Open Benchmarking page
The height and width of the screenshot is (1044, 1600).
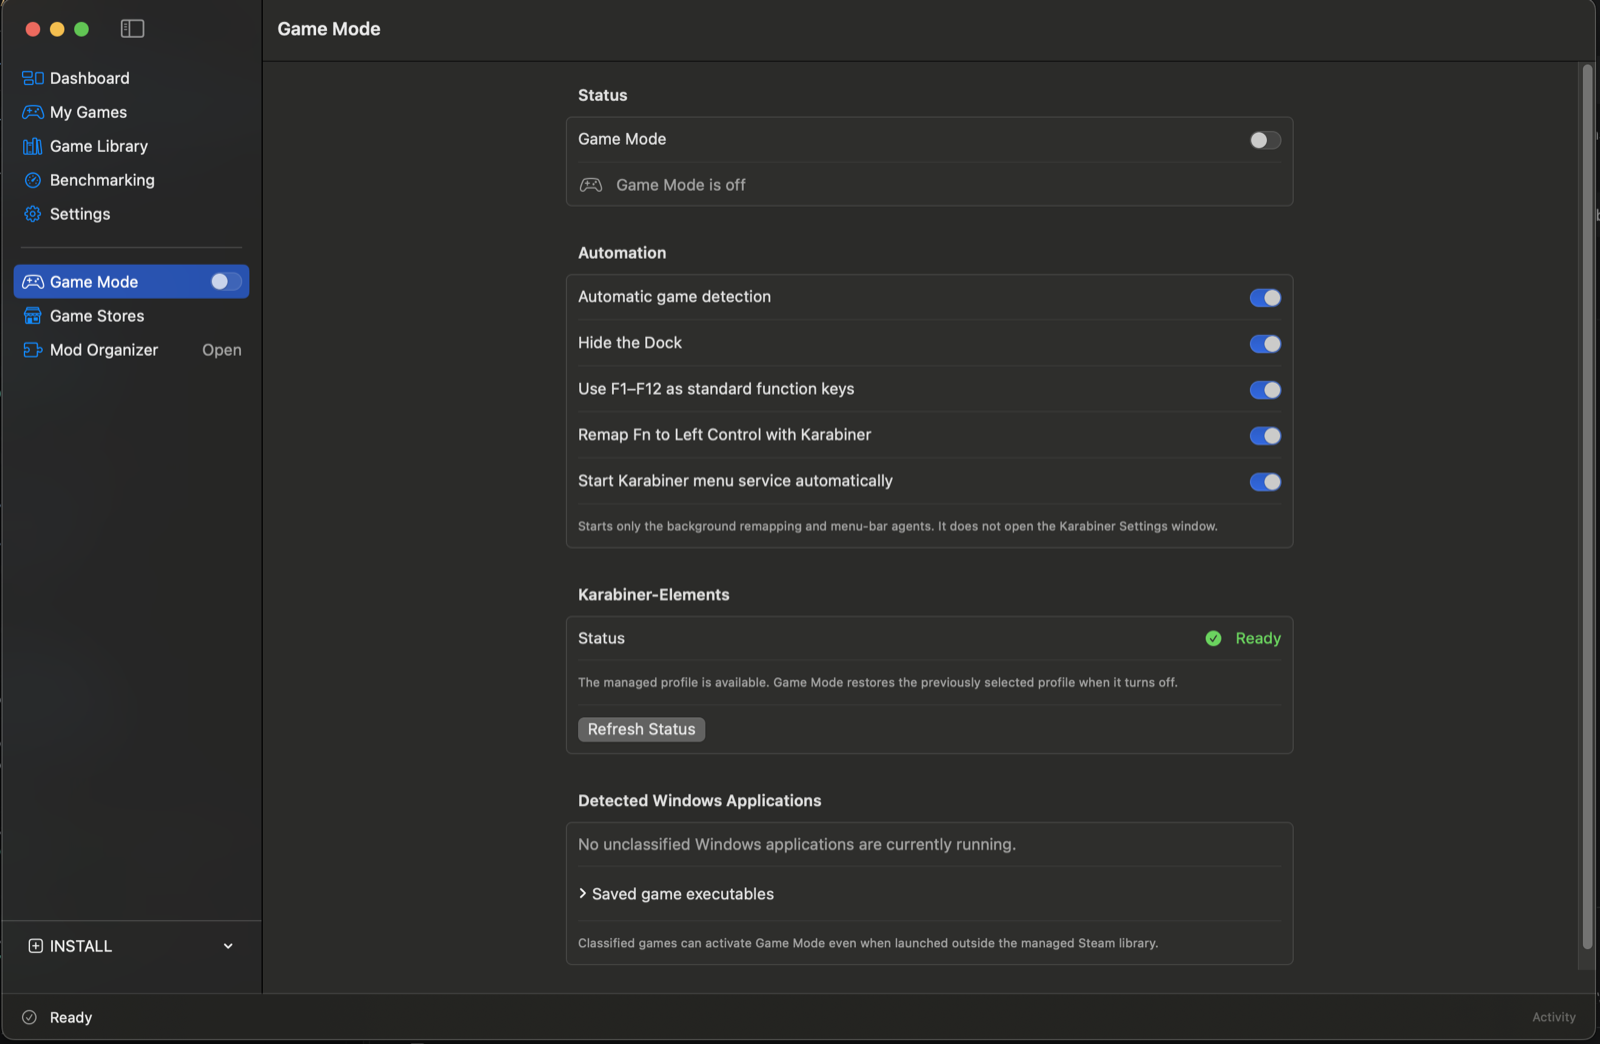click(131, 180)
